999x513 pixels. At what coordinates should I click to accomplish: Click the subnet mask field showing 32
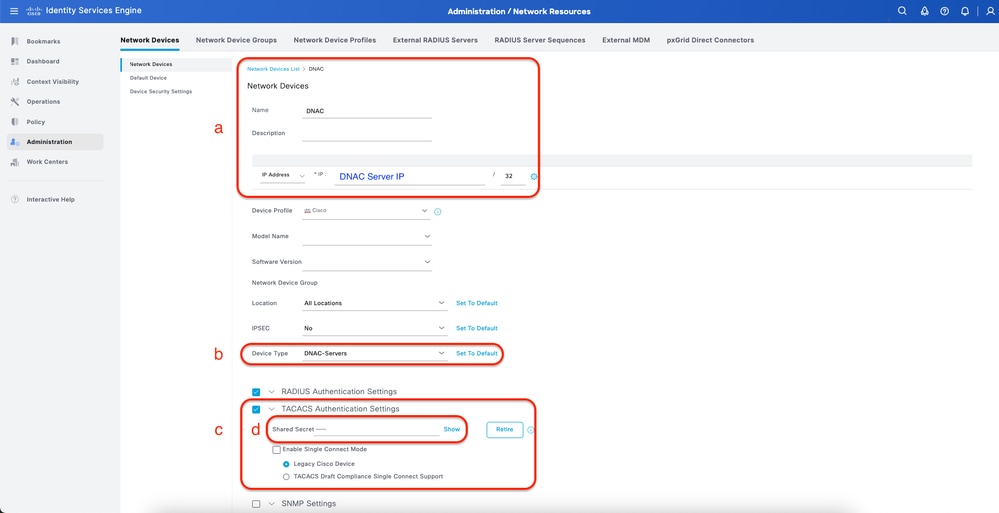[513, 177]
